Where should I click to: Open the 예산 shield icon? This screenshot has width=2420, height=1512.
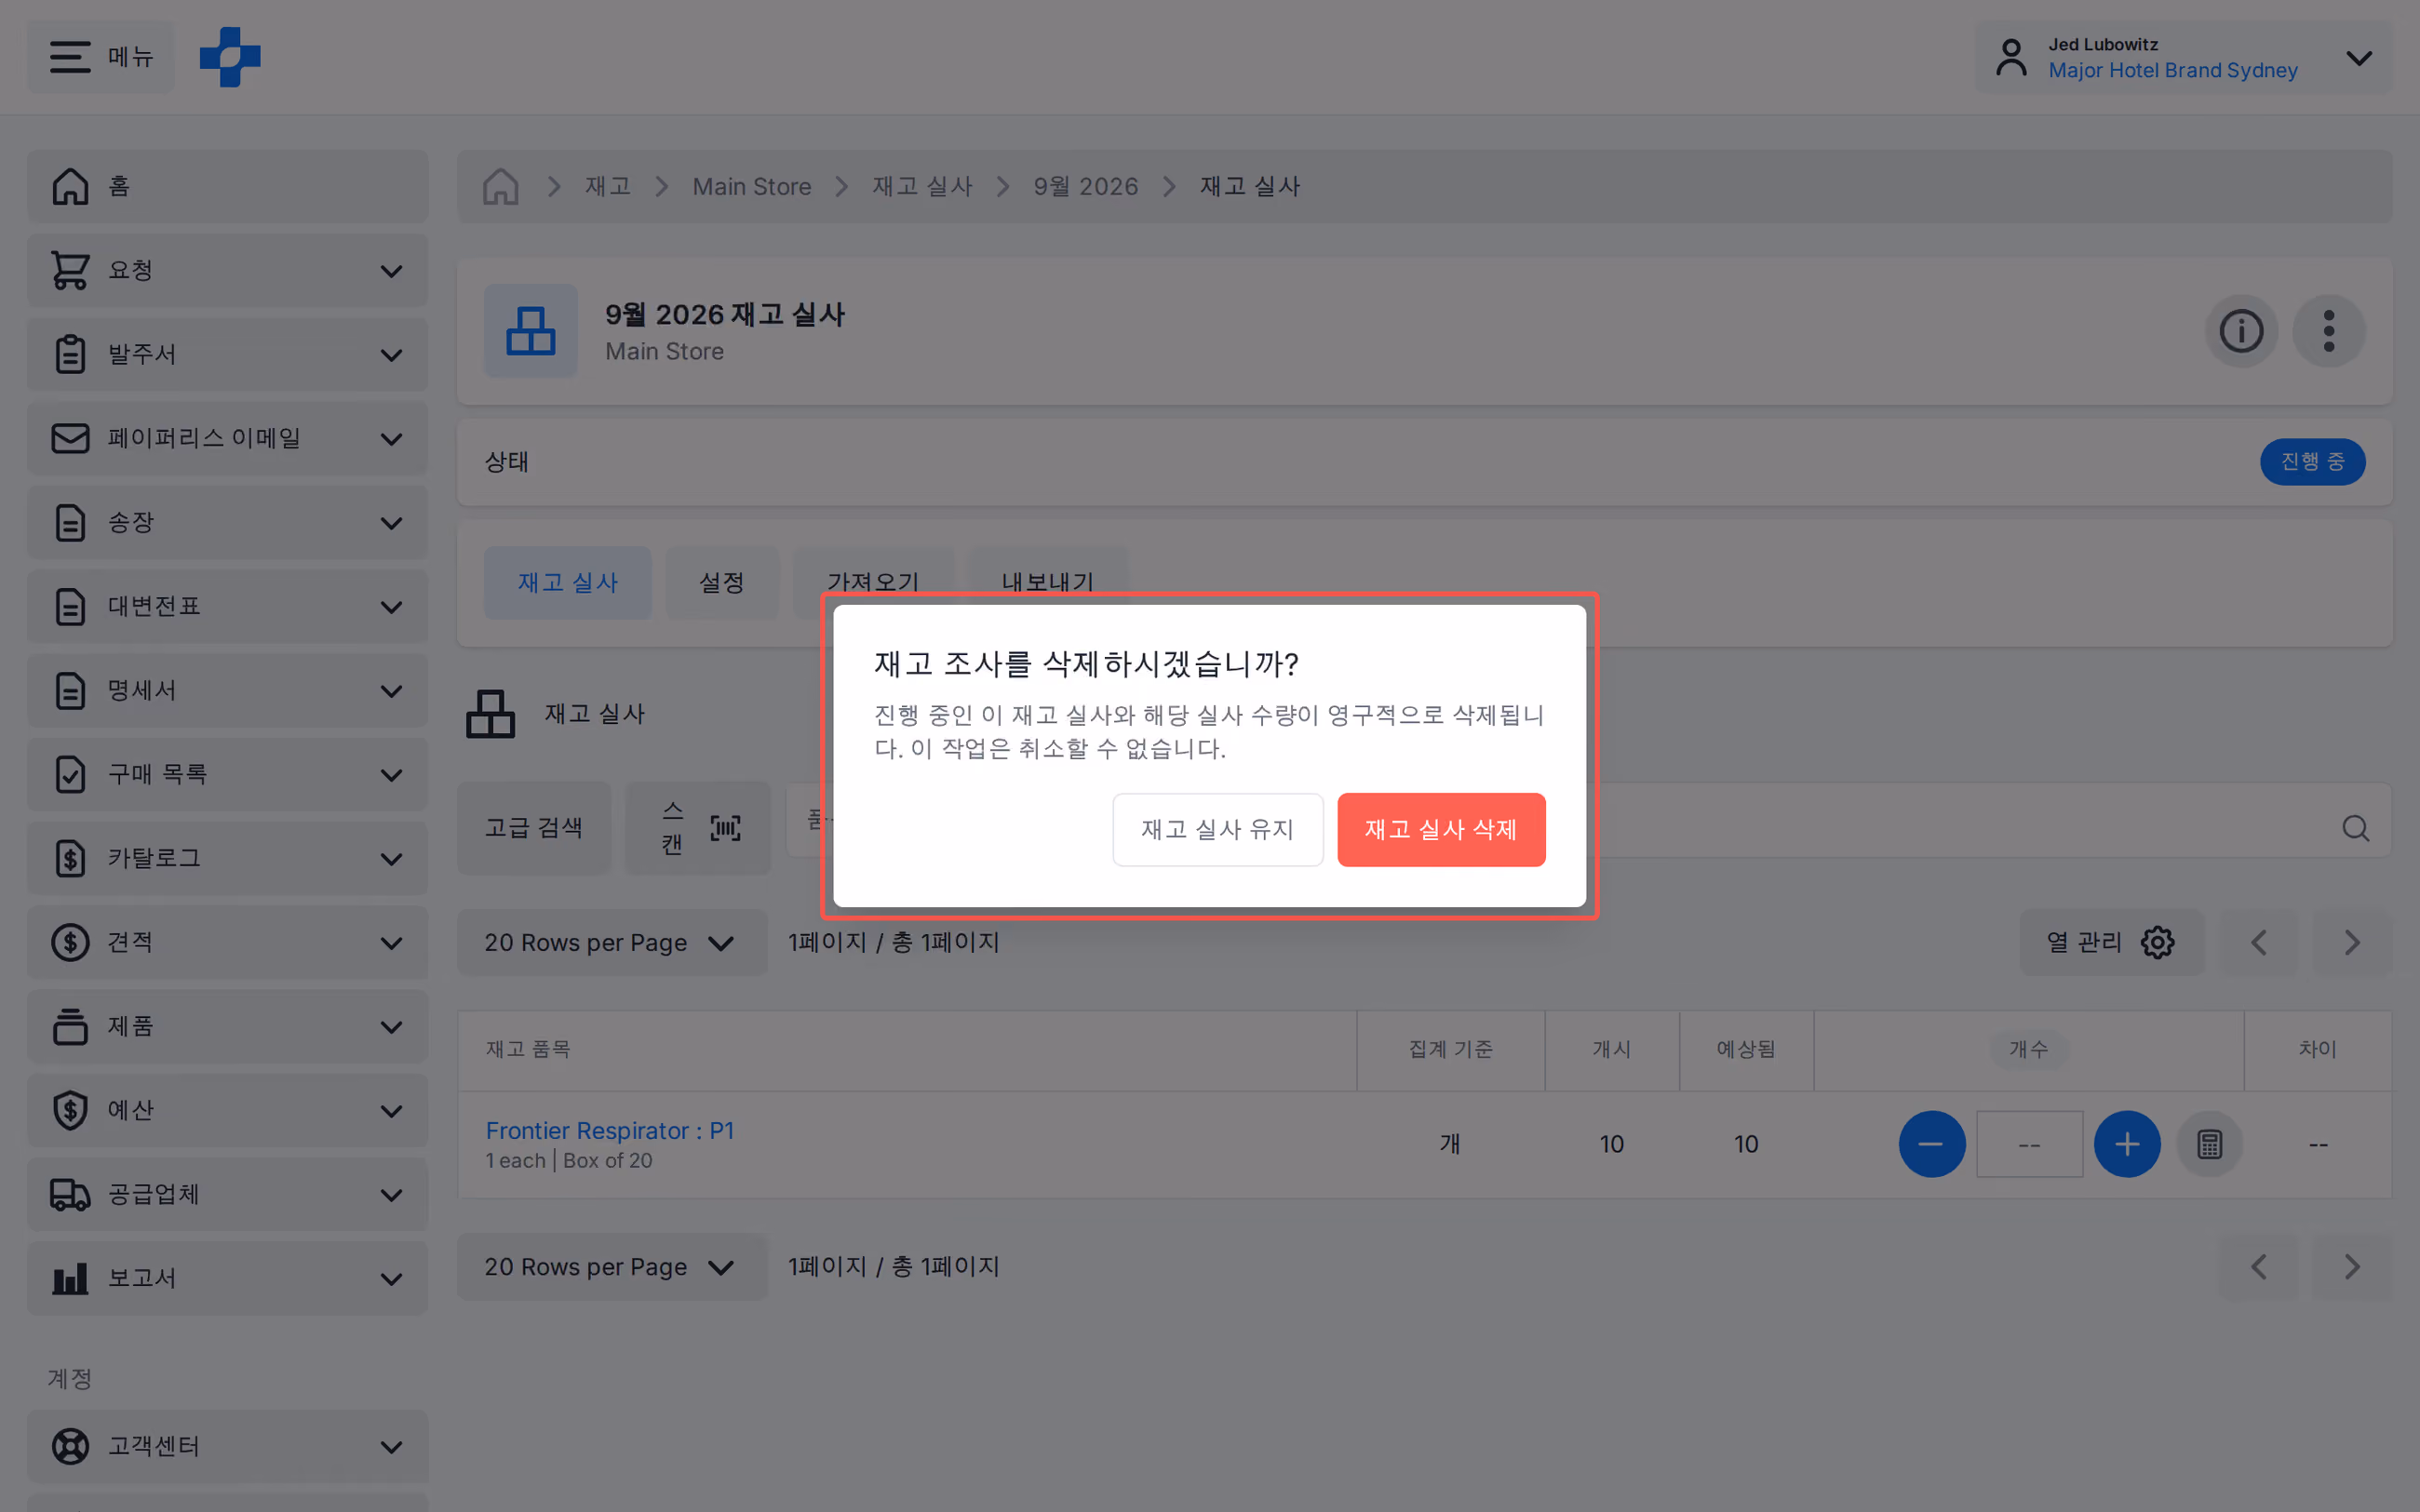pyautogui.click(x=70, y=1110)
